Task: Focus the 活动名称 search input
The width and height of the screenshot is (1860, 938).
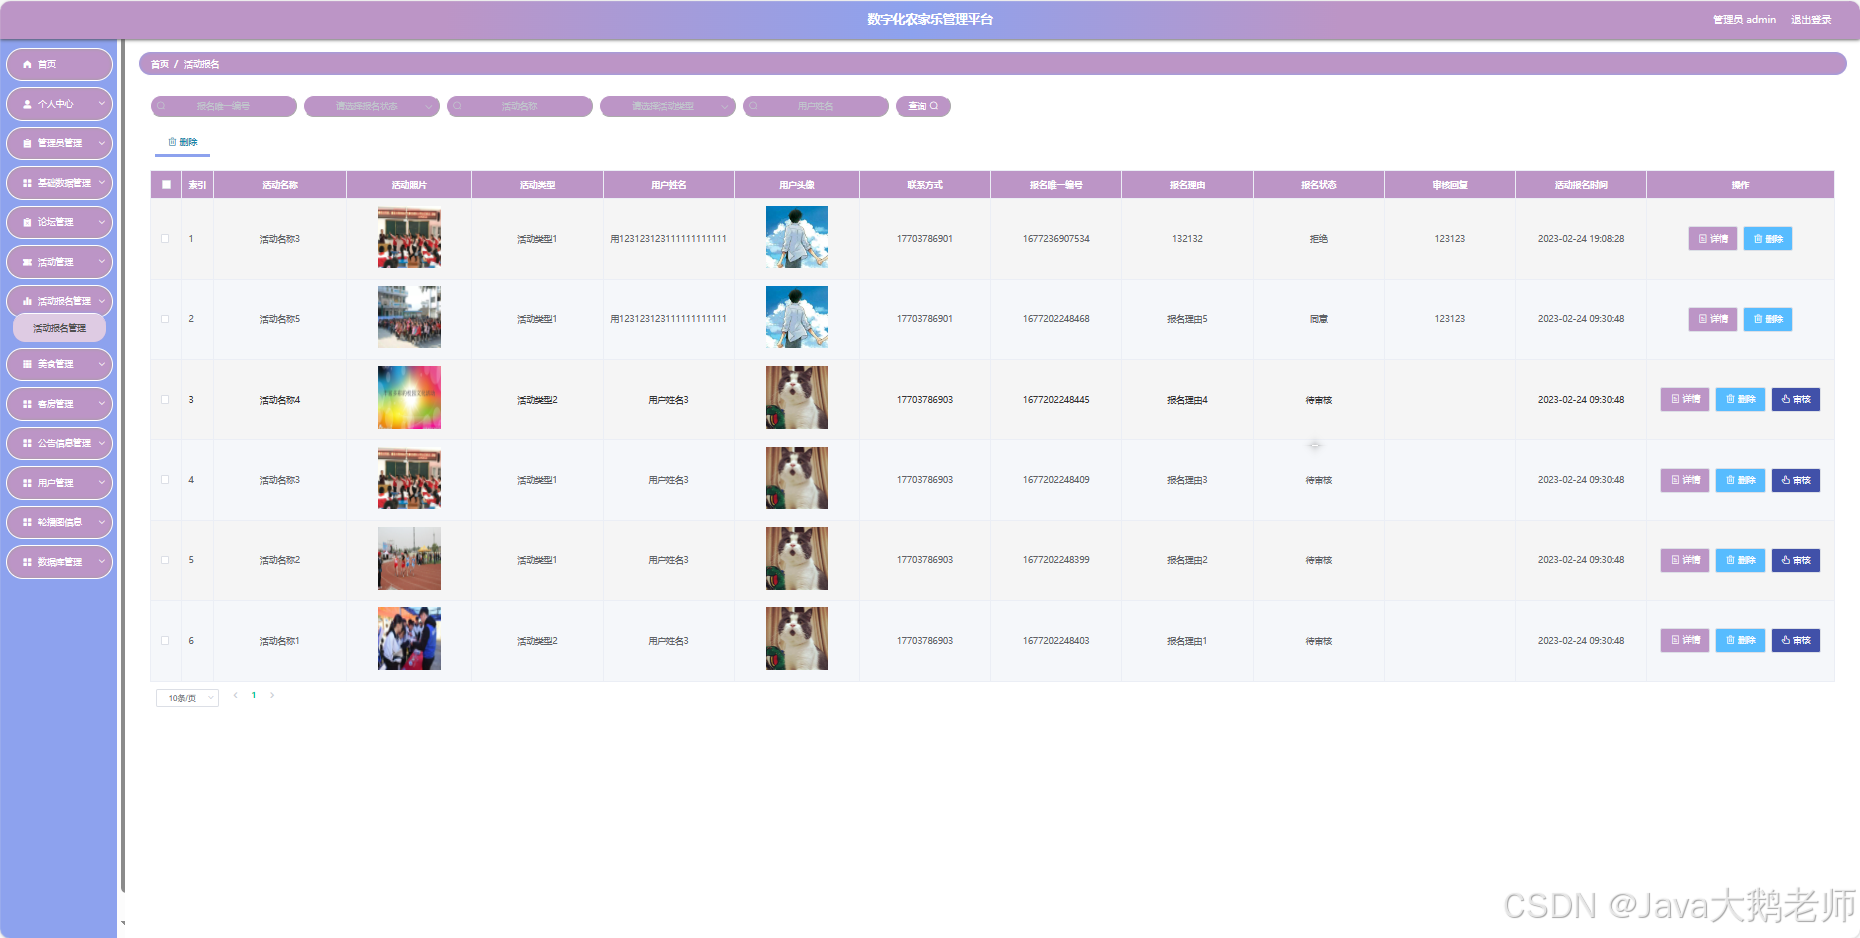Action: [520, 106]
